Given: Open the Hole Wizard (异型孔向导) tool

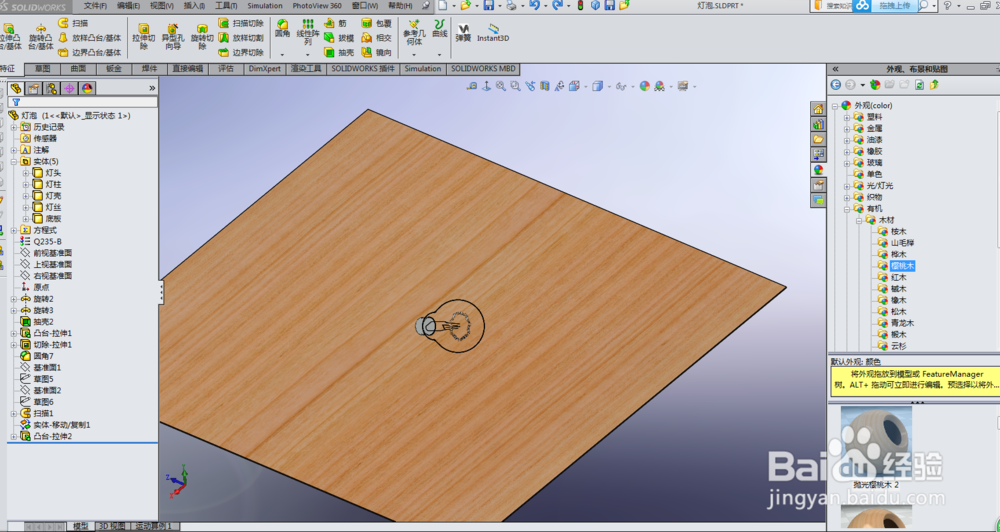Looking at the screenshot, I should [x=173, y=37].
